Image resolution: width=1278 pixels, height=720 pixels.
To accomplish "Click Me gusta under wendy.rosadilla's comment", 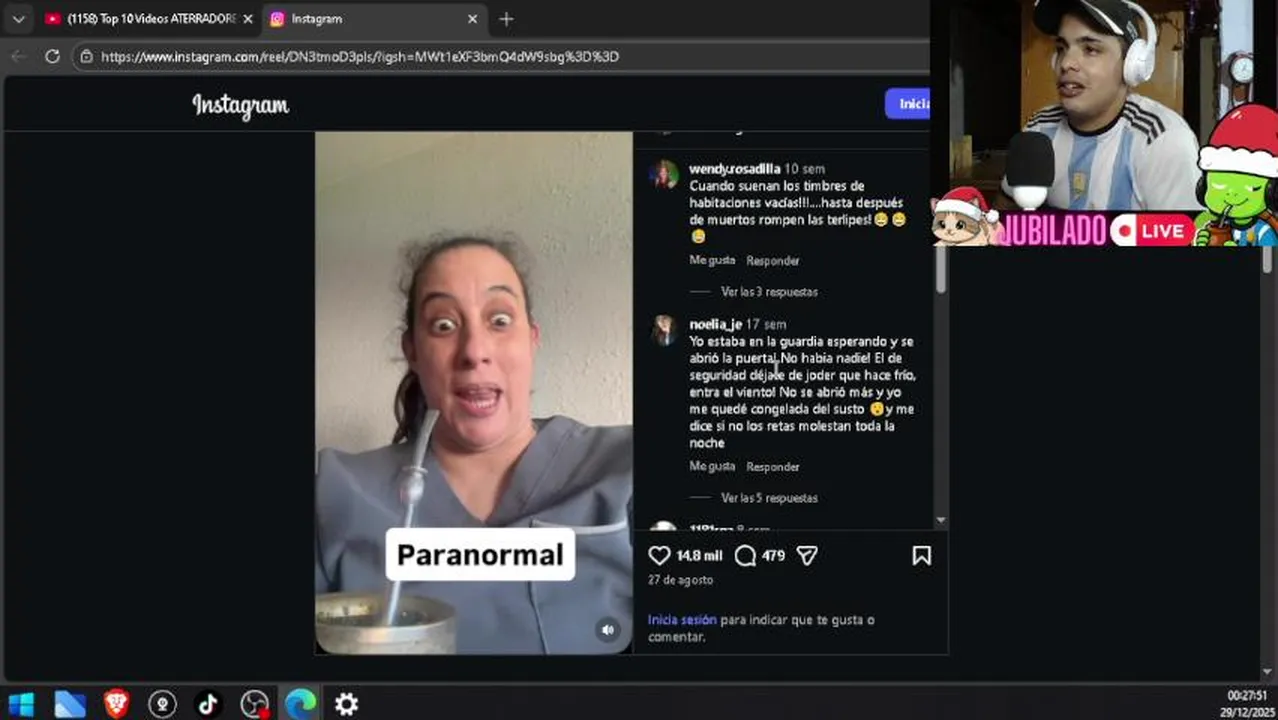I will pyautogui.click(x=712, y=260).
